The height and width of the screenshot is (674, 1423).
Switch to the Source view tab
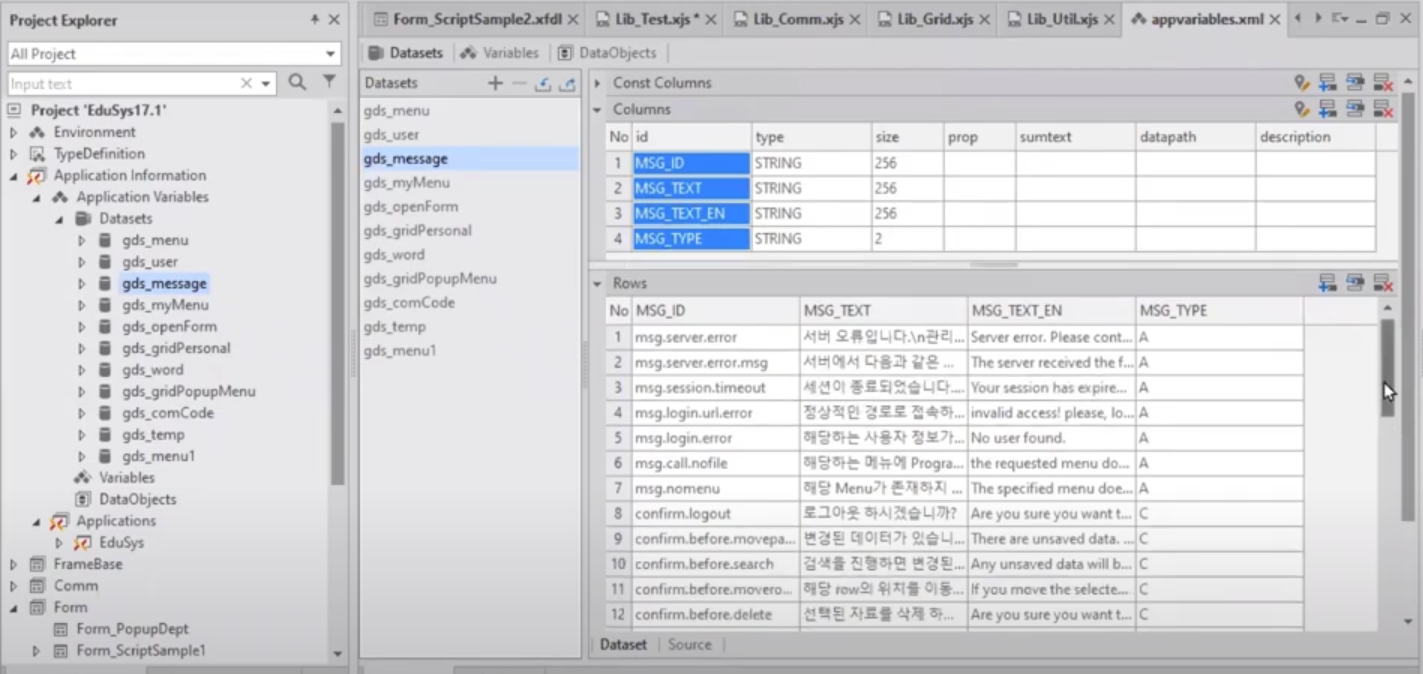tap(689, 645)
